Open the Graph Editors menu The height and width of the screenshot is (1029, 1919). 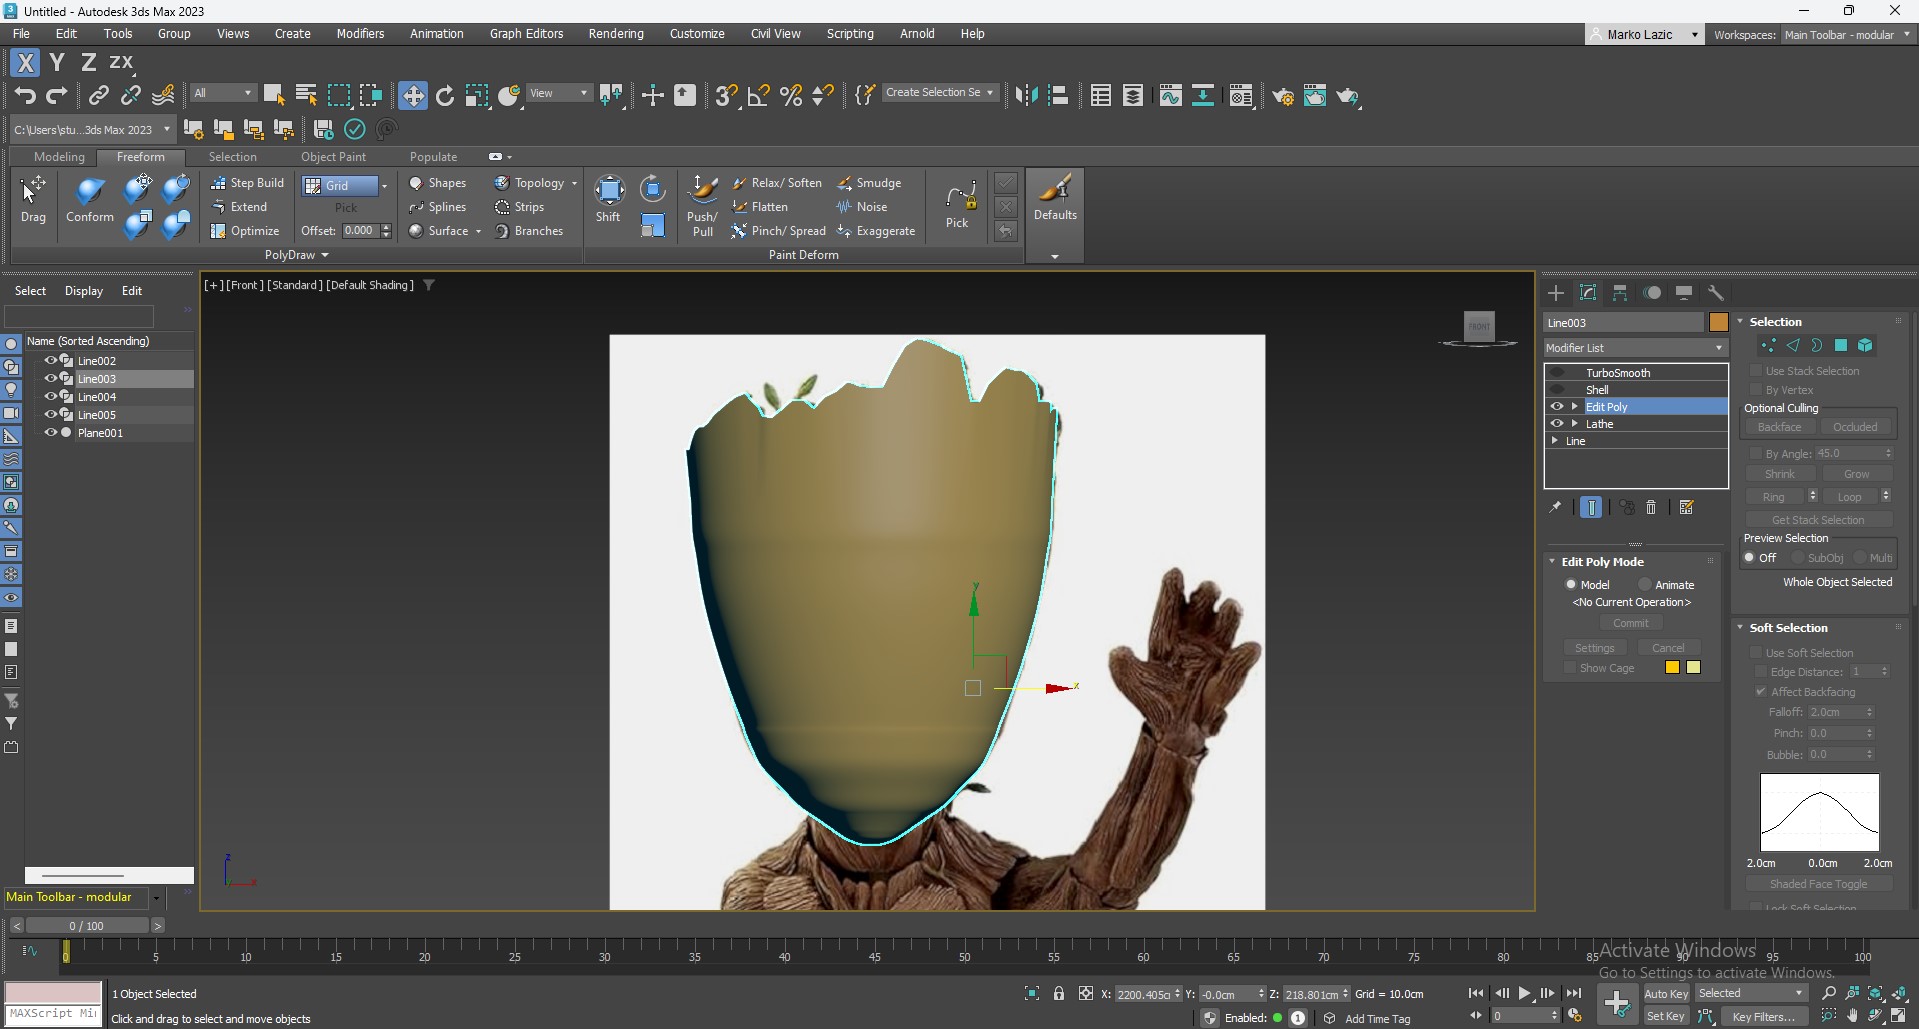pos(526,33)
